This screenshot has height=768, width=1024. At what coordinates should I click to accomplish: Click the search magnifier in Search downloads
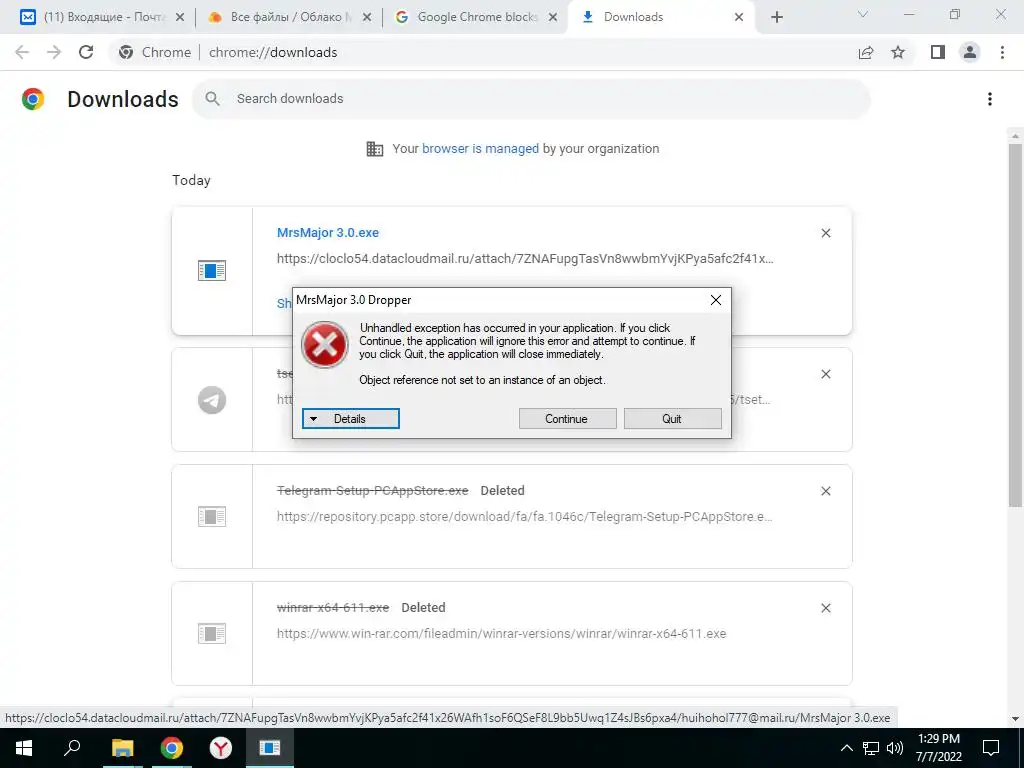(x=212, y=99)
